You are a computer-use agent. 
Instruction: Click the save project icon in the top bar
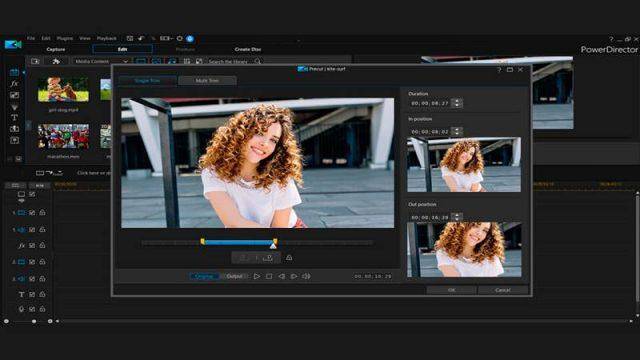click(130, 38)
